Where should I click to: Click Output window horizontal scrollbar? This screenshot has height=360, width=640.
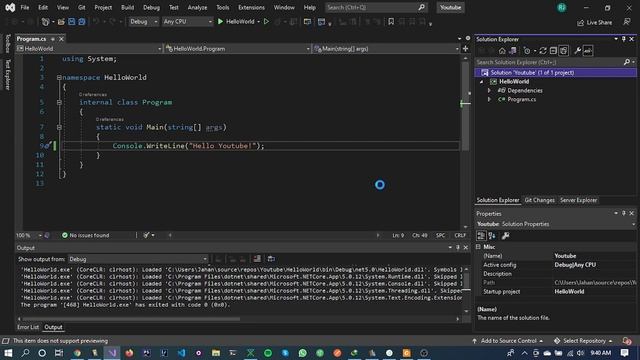(131, 319)
